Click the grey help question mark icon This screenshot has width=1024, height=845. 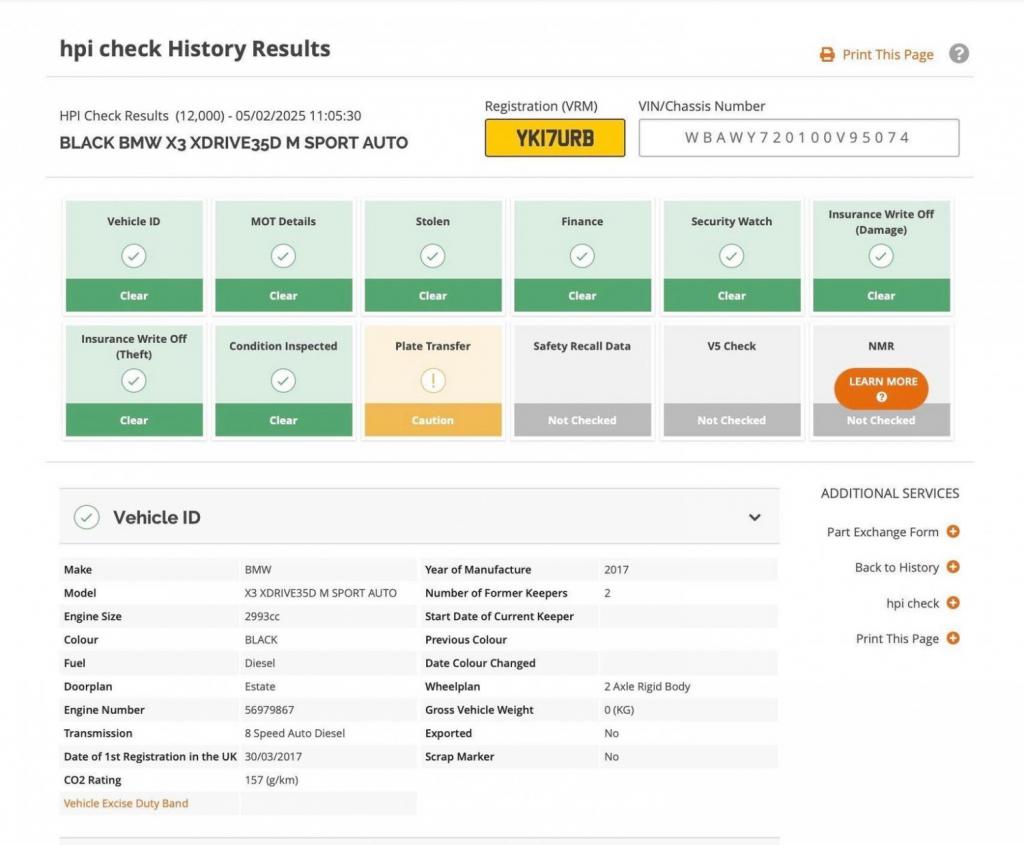tap(958, 54)
